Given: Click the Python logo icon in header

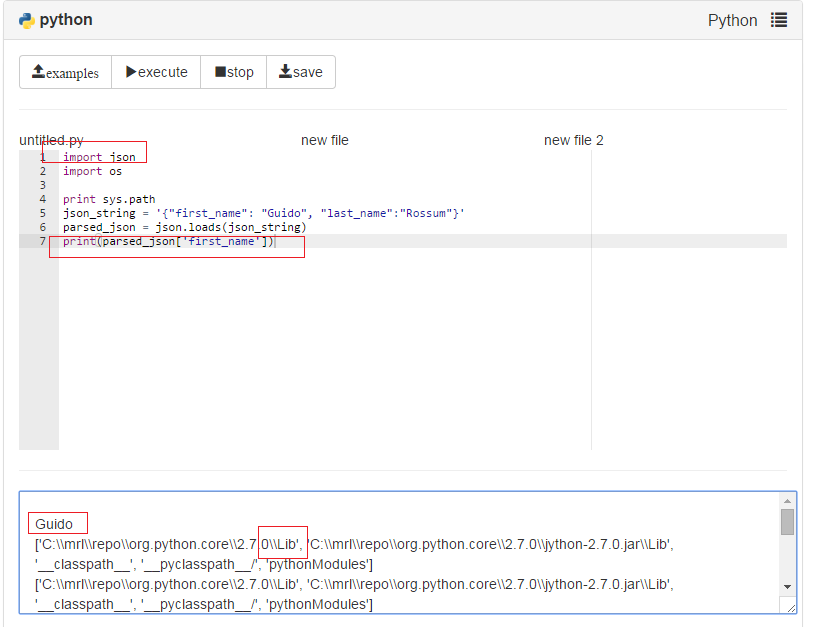Looking at the screenshot, I should (26, 21).
